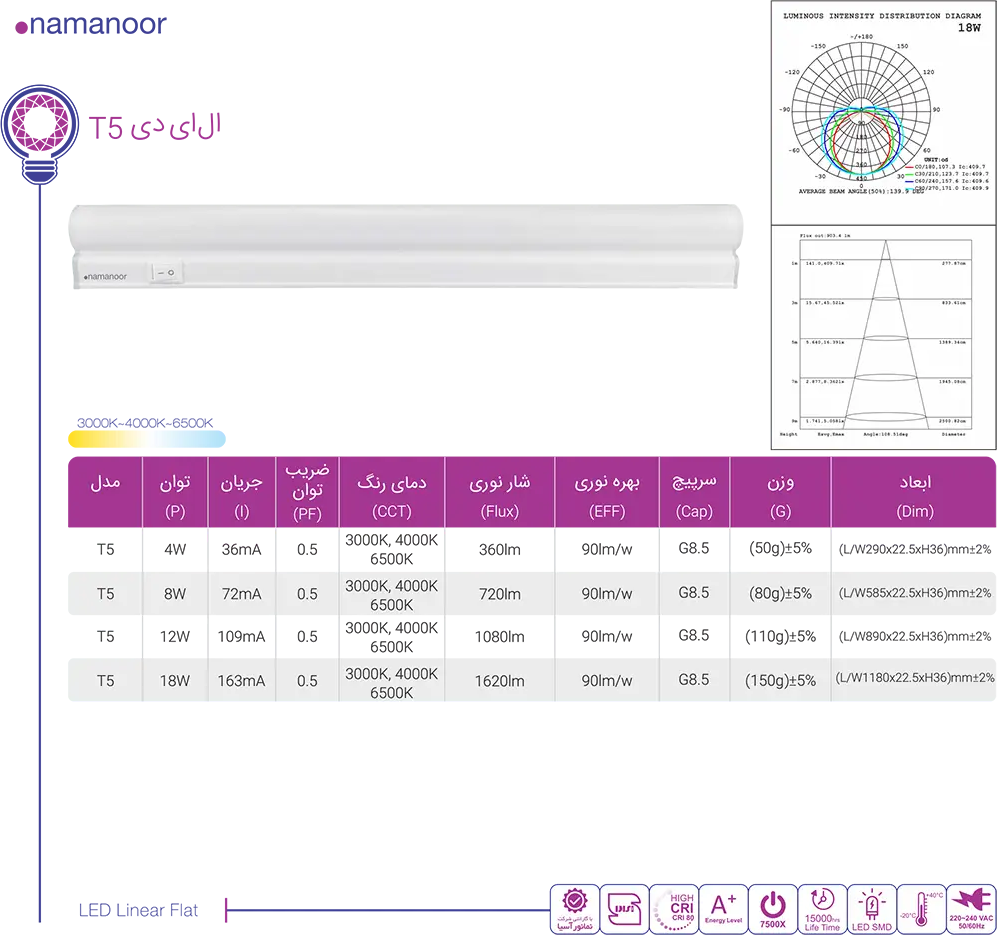This screenshot has height=935, width=997.
Task: Click the 220~240 VAC plug icon
Action: (x=971, y=908)
